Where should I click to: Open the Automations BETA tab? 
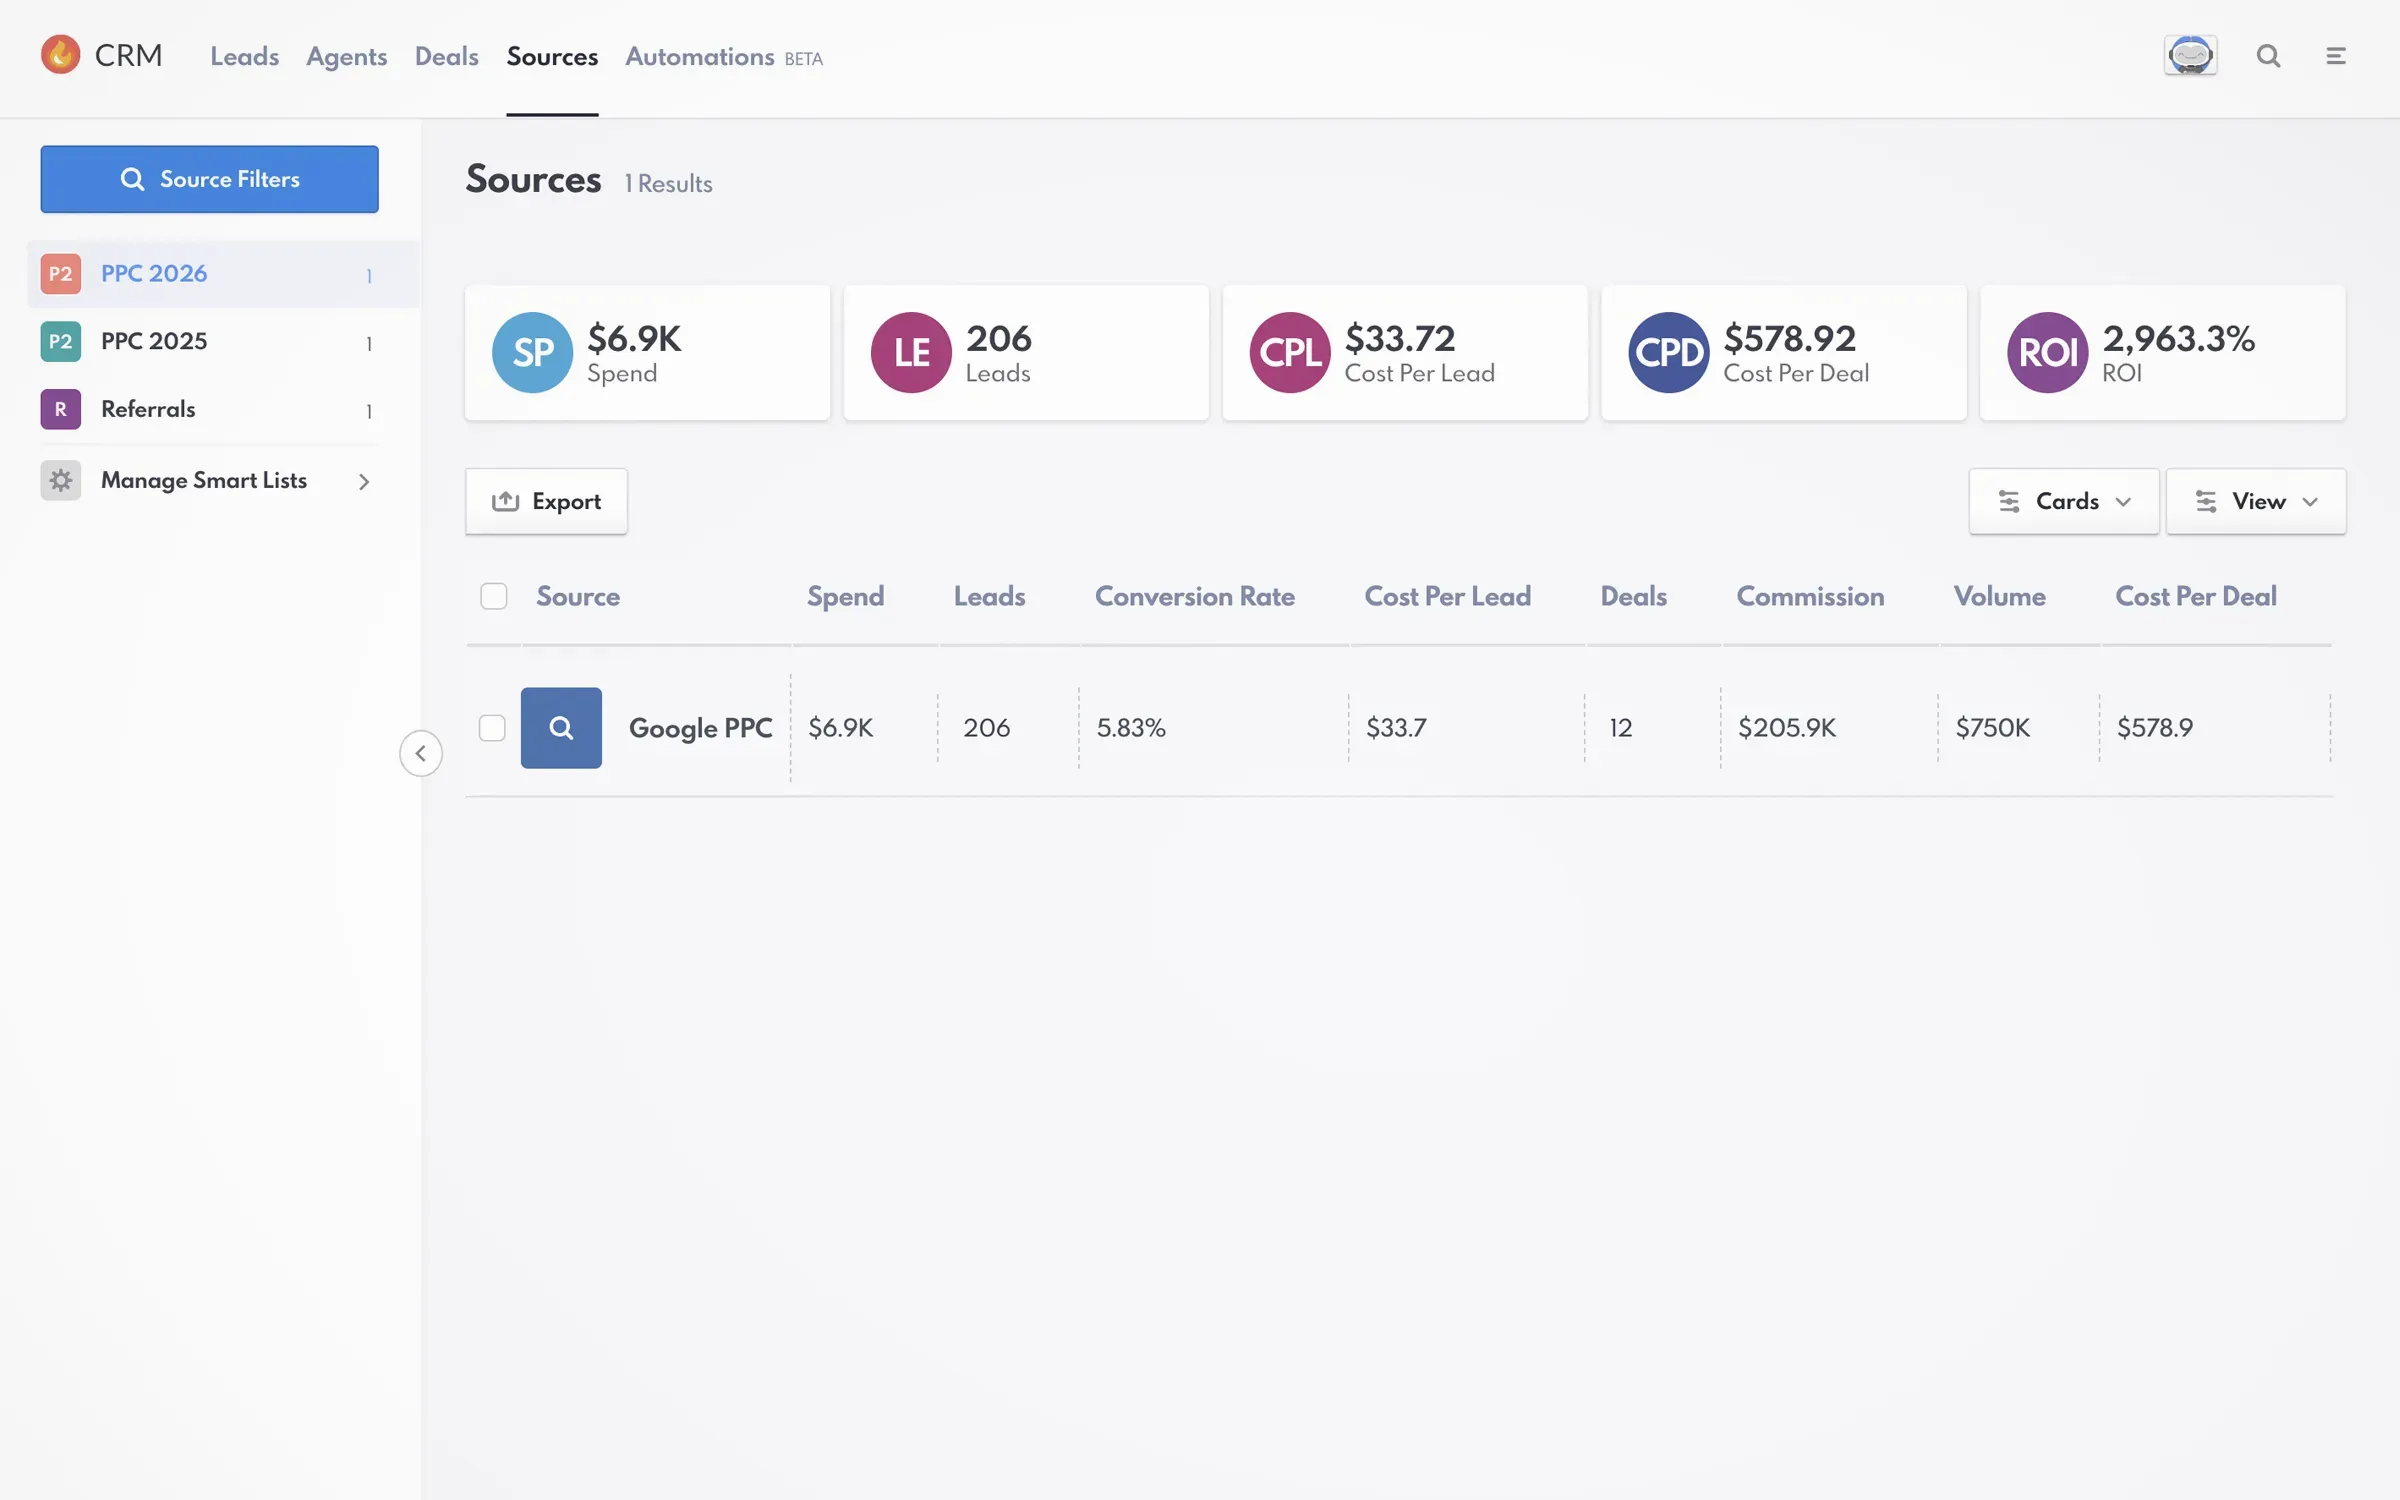[x=724, y=57]
